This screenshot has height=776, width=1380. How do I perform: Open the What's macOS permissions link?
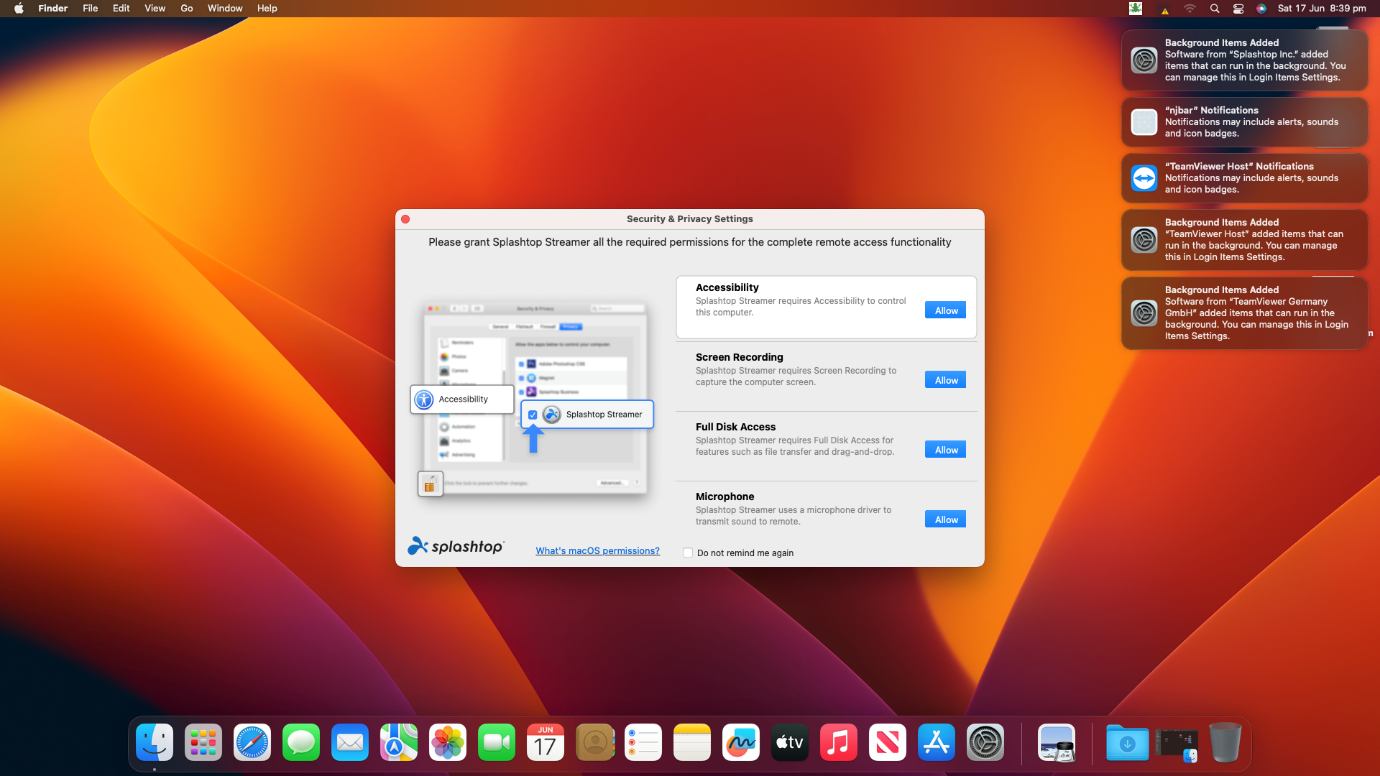[x=597, y=551]
